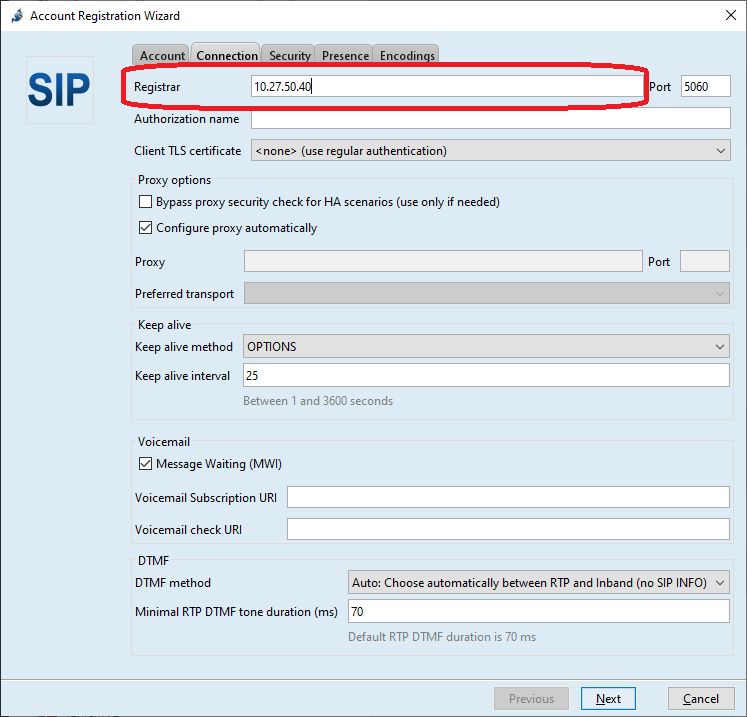Focus the Authorization name field
The width and height of the screenshot is (747, 717).
(490, 119)
